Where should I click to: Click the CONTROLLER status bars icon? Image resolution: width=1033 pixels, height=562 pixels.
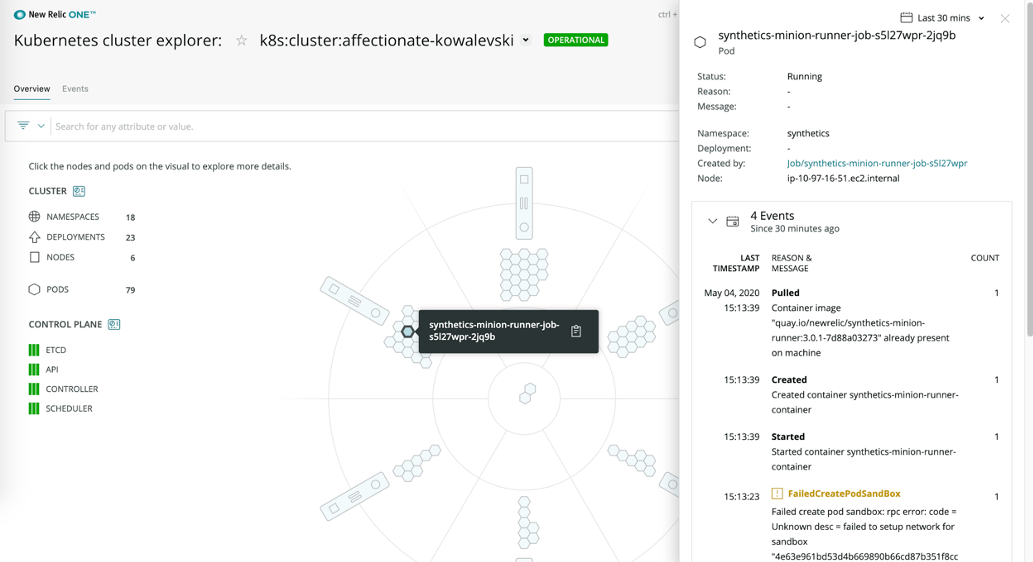[34, 389]
